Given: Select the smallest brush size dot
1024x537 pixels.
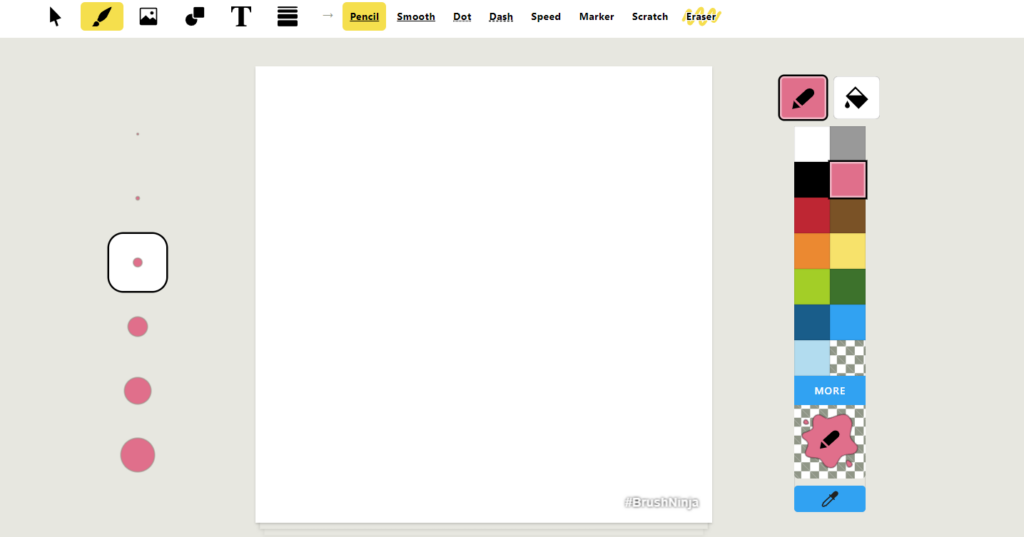Looking at the screenshot, I should point(137,134).
